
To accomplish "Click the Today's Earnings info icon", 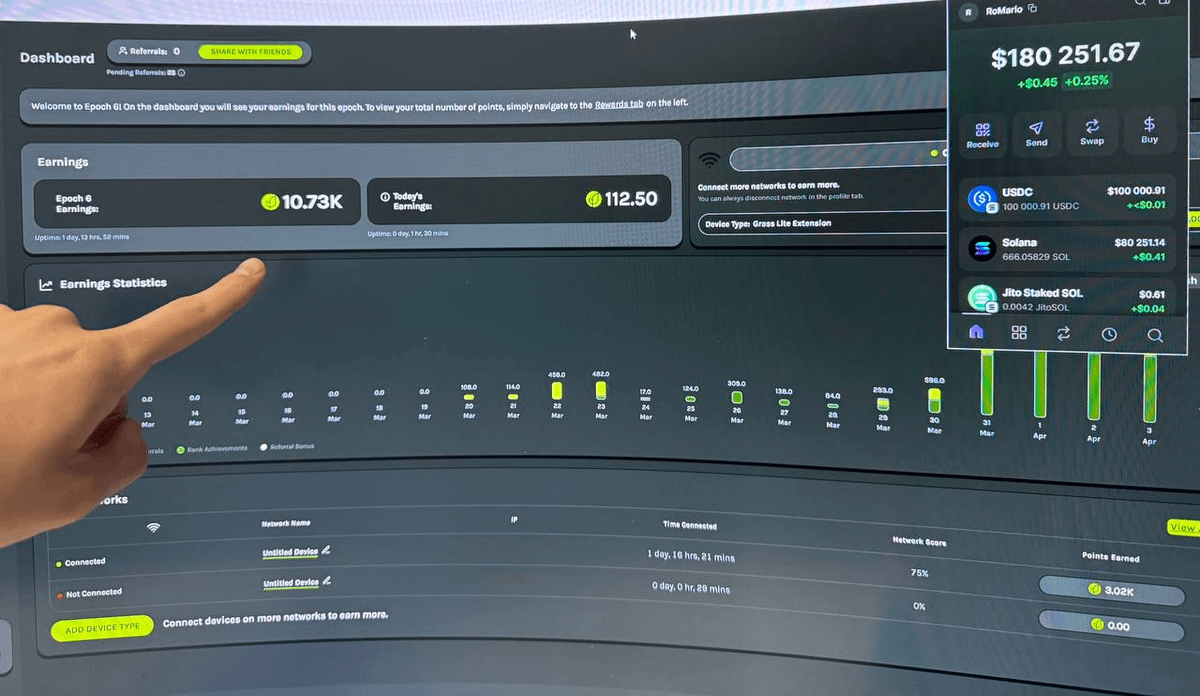I will [385, 198].
